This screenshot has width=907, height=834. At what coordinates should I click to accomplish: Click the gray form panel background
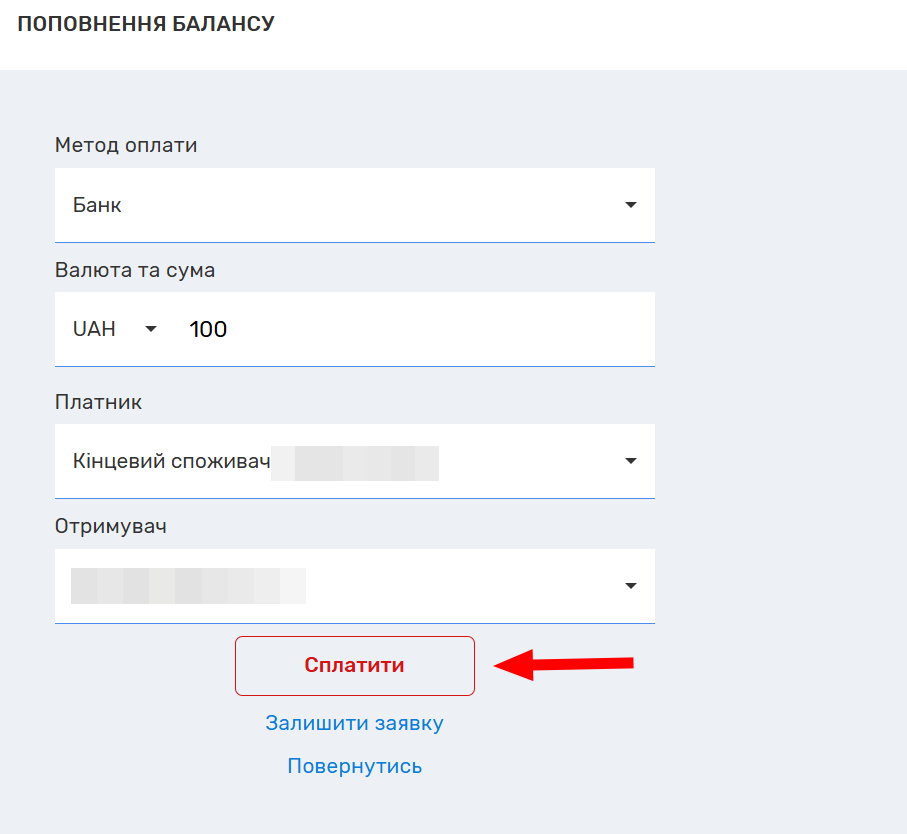[x=780, y=400]
